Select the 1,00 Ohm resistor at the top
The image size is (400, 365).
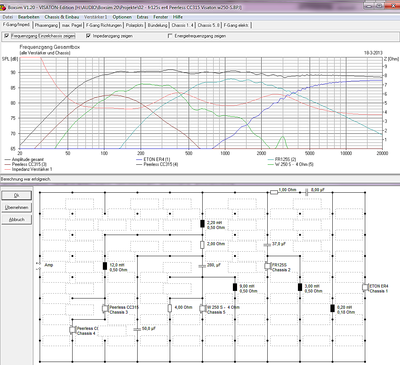point(274,192)
